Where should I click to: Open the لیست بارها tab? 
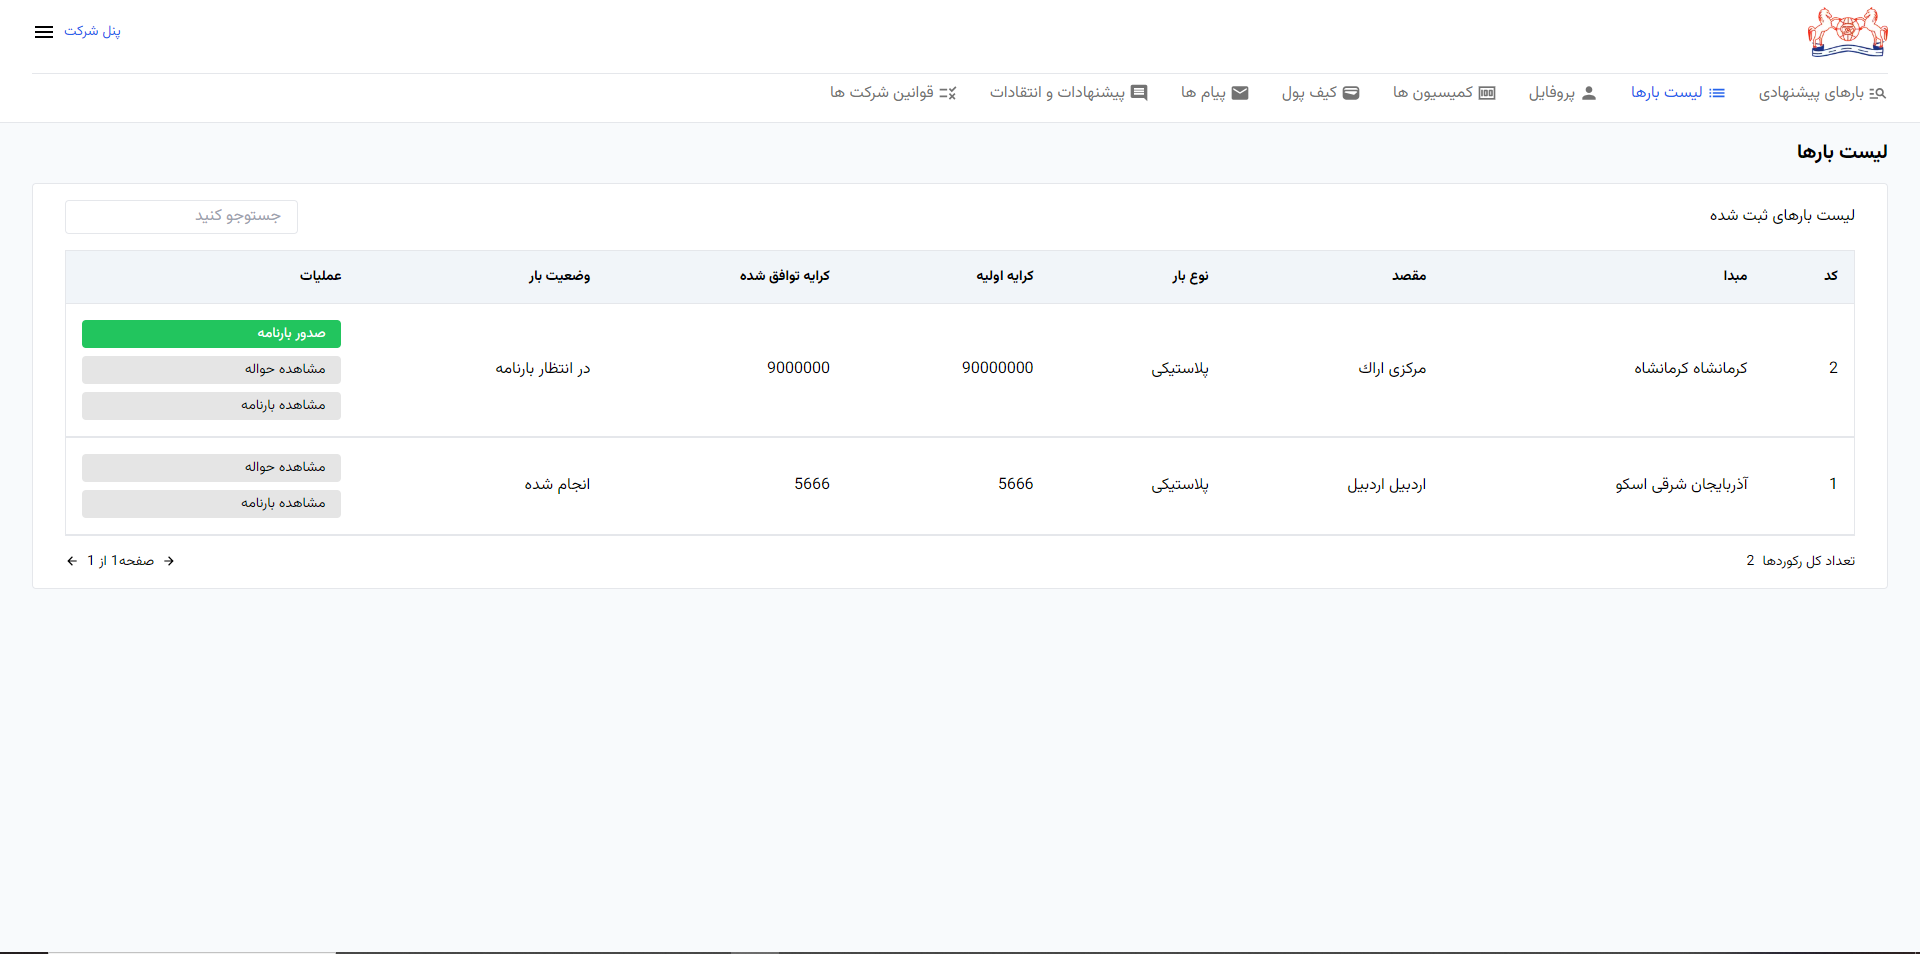1678,93
